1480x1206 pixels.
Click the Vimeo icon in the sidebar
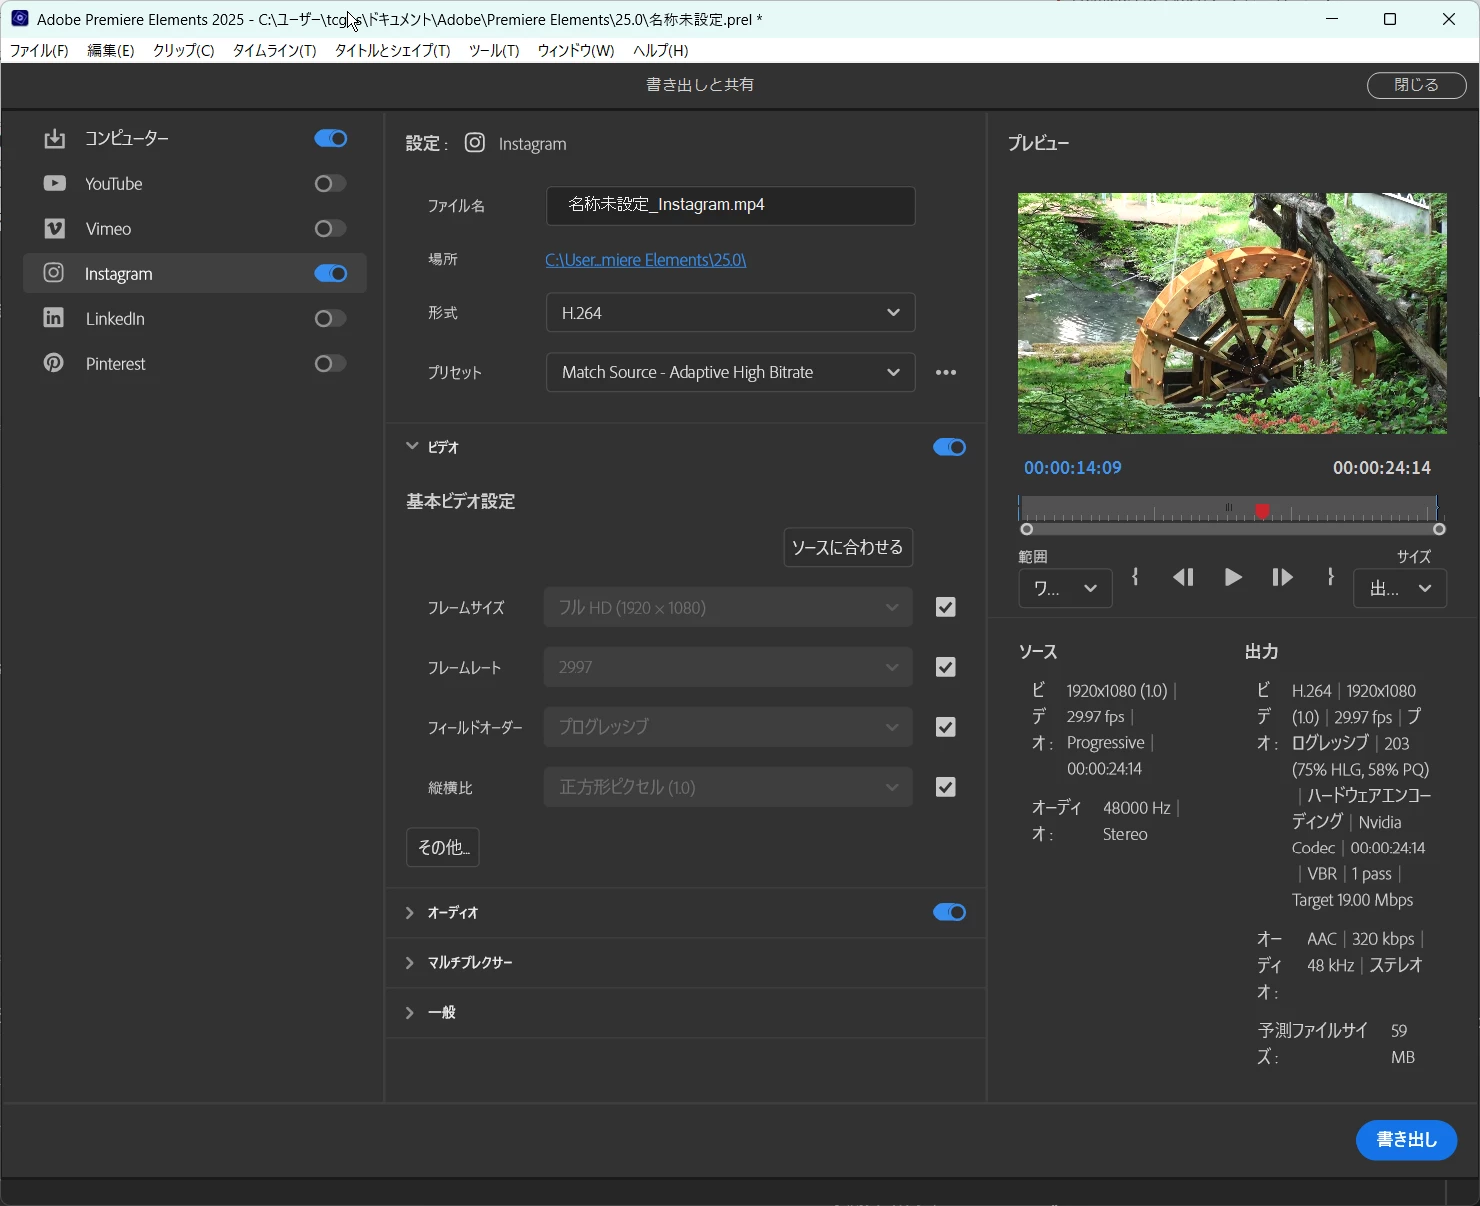pos(54,229)
